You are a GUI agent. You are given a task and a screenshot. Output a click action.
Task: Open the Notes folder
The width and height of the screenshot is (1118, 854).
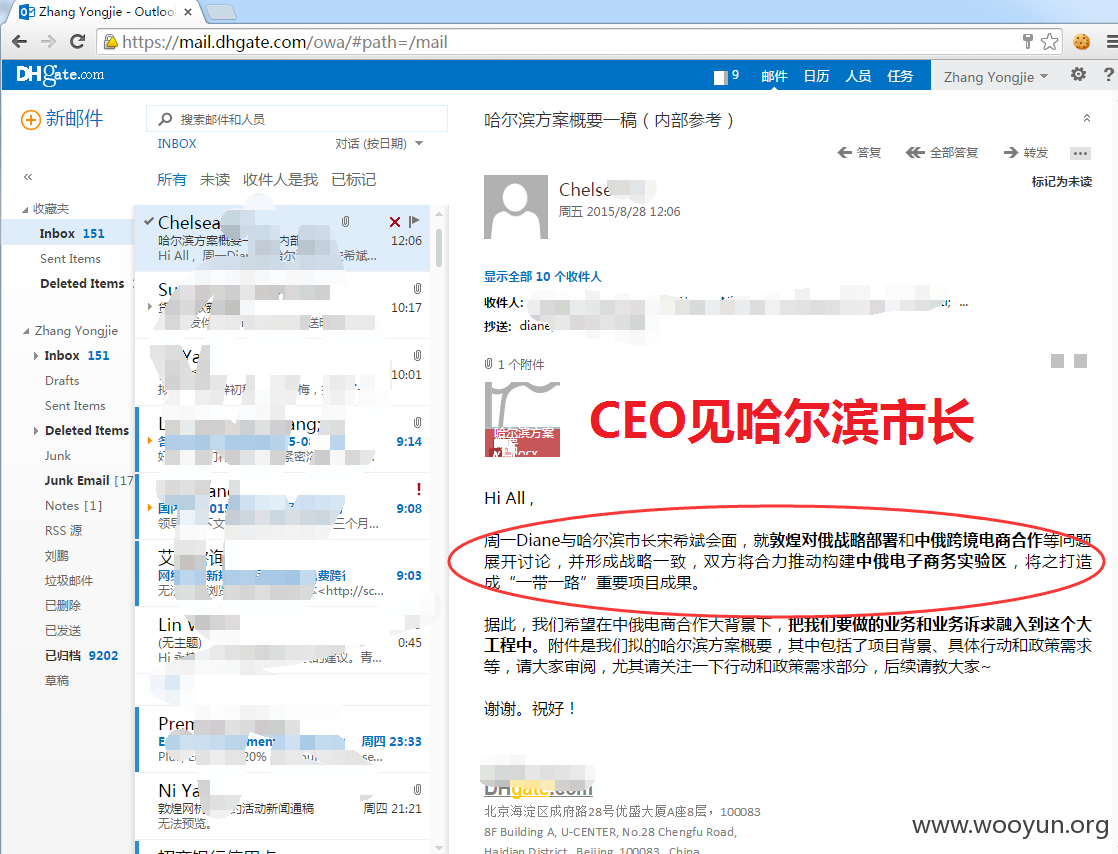point(73,505)
